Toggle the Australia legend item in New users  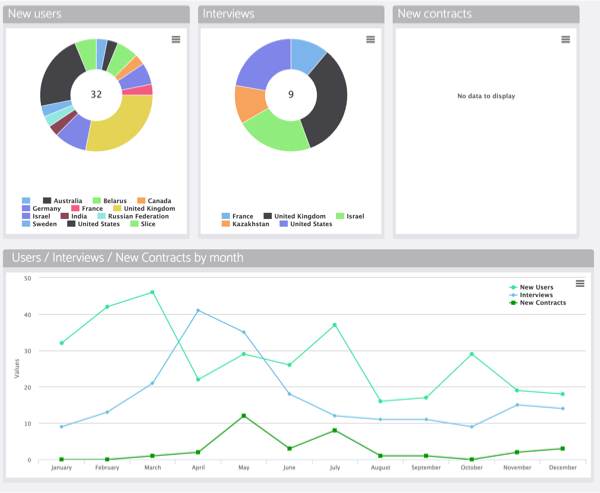62,201
